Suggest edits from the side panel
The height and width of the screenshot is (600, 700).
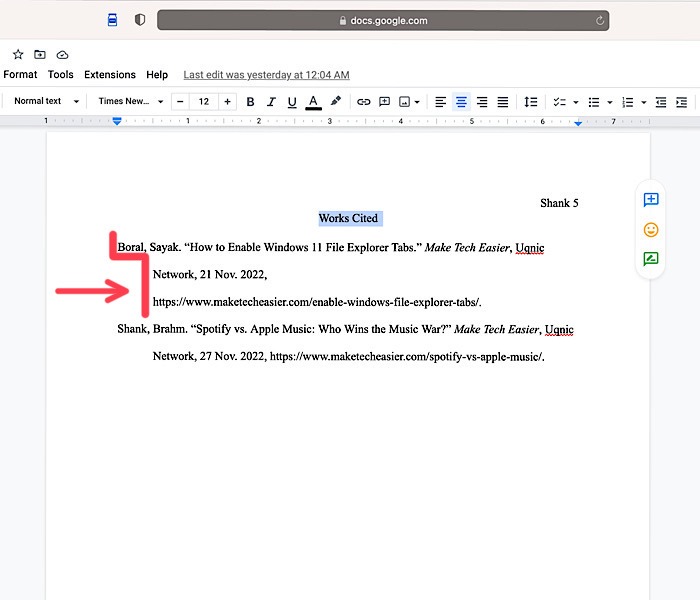pyautogui.click(x=651, y=259)
